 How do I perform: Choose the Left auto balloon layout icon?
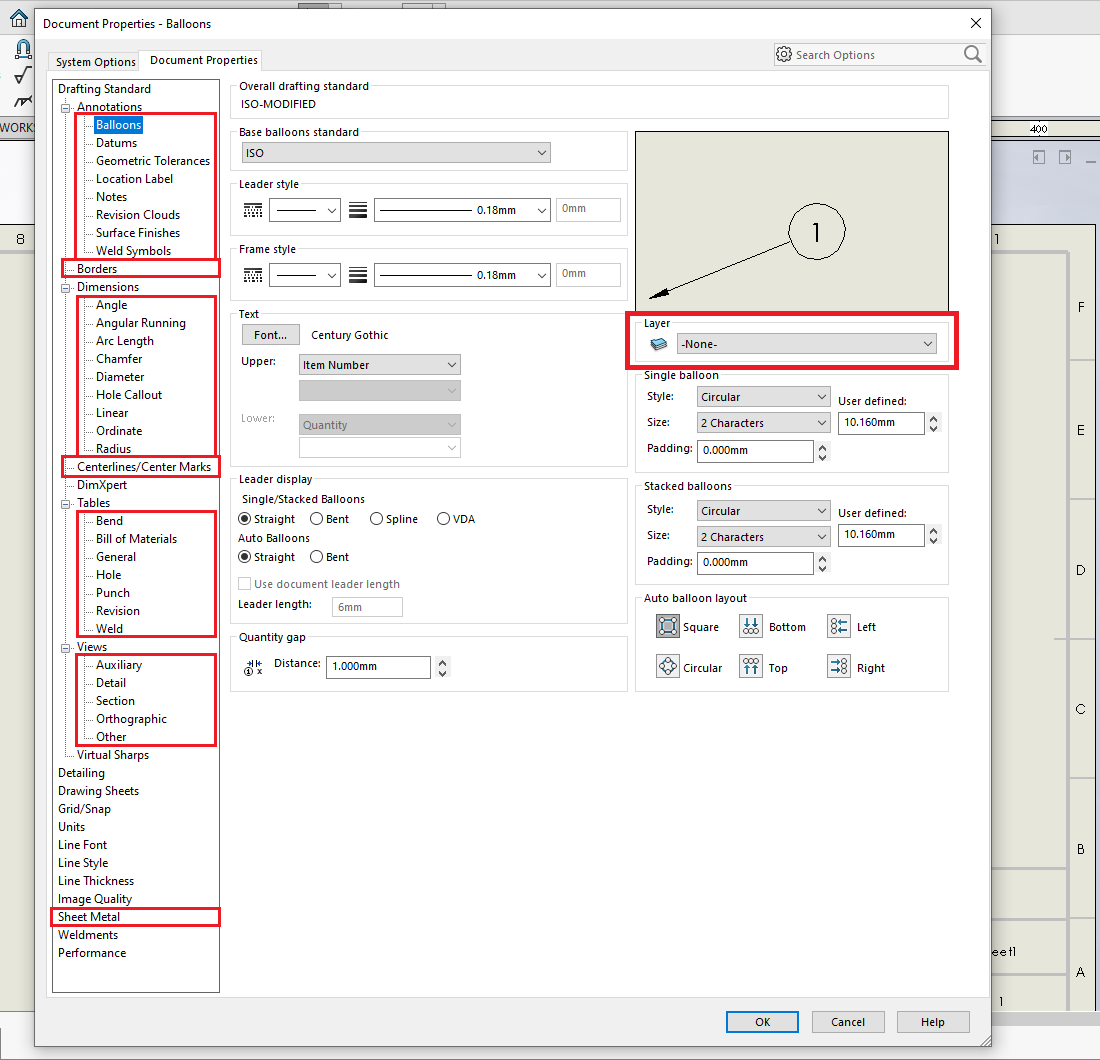(839, 627)
